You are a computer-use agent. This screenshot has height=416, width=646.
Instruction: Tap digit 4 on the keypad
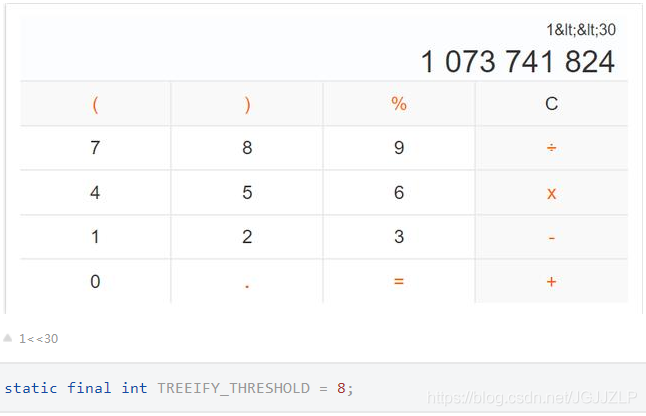click(x=95, y=192)
